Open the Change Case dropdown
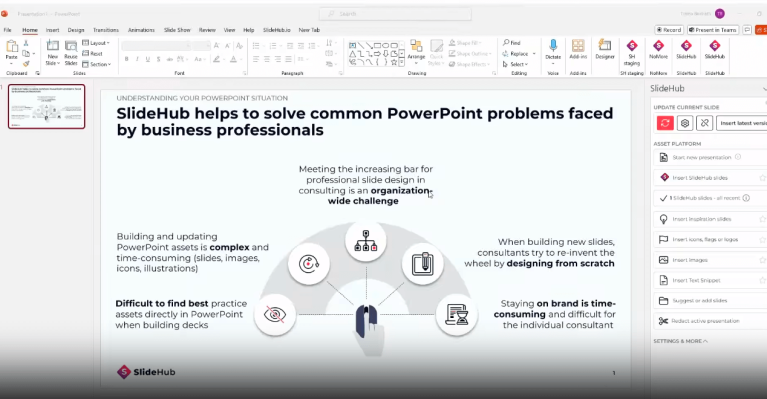The image size is (767, 399). click(199, 59)
